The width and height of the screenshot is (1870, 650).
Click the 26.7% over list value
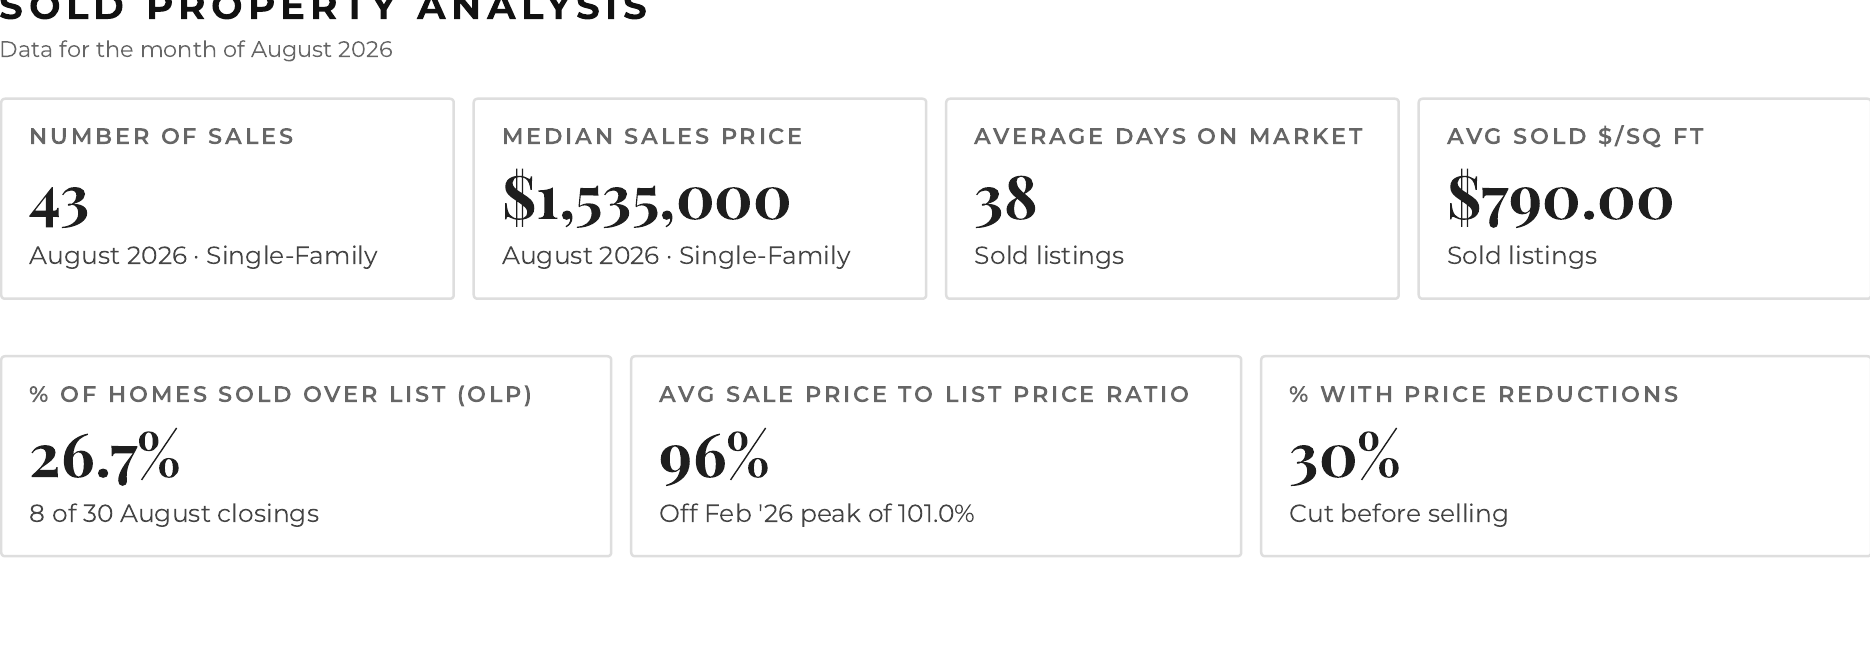click(x=105, y=456)
